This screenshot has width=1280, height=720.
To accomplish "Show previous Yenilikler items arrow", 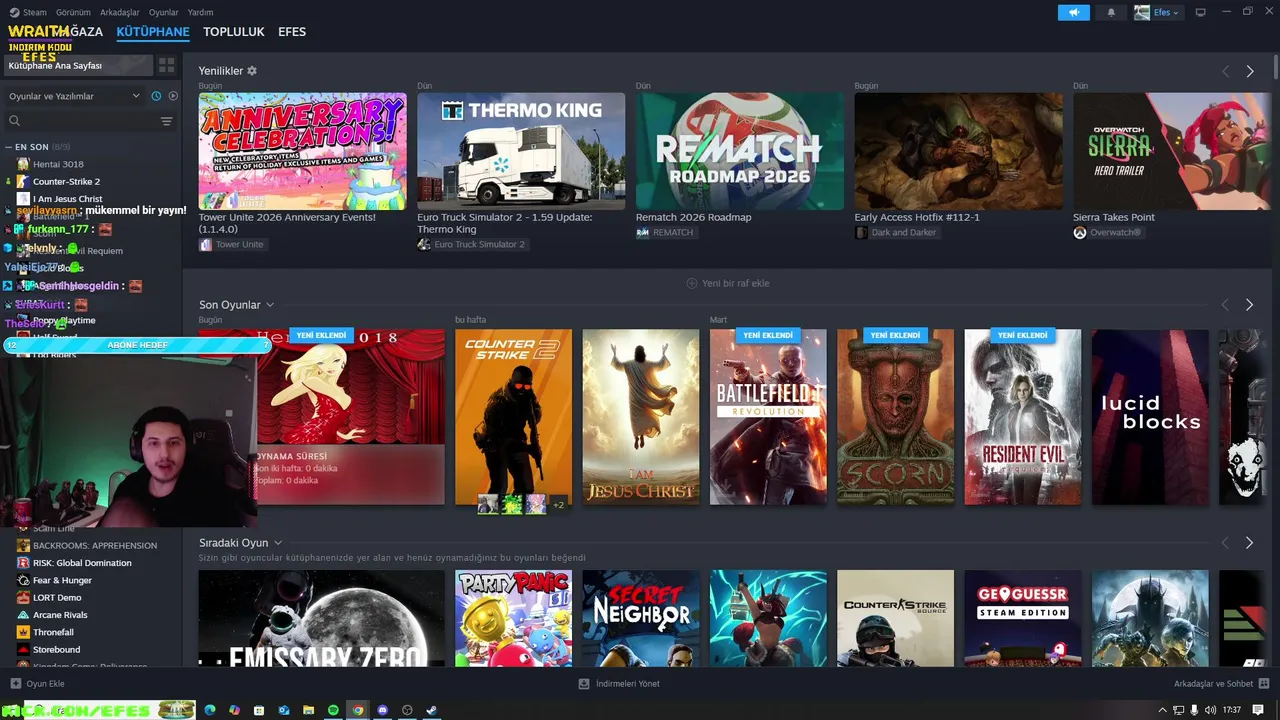I will [x=1225, y=72].
